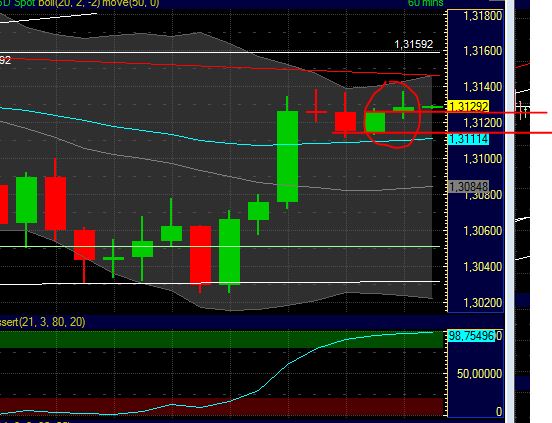Image resolution: width=552 pixels, height=423 pixels.
Task: Click the 1,31600 price axis label
Action: tap(482, 51)
